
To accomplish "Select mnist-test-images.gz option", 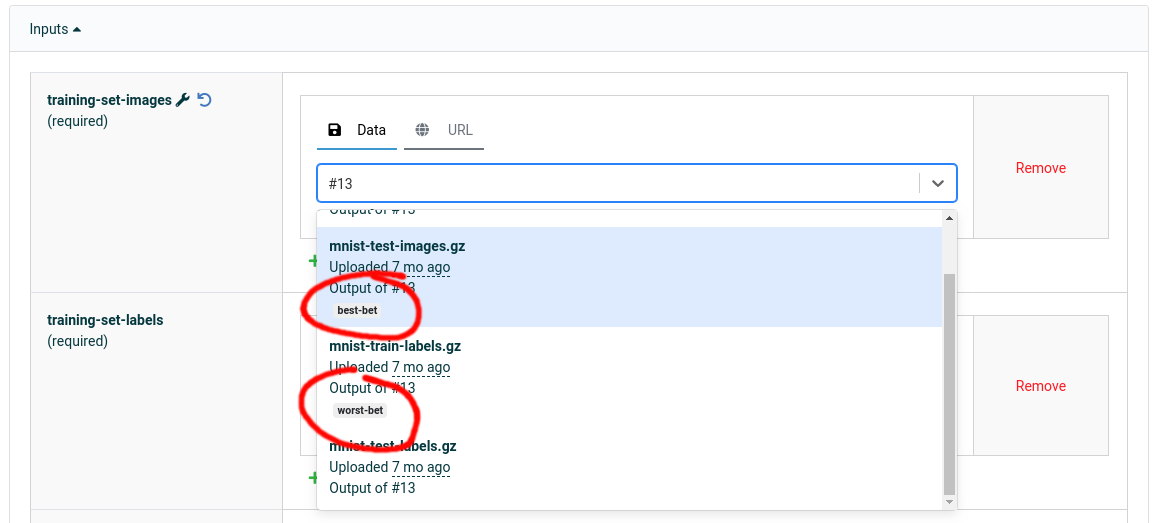I will (x=630, y=277).
